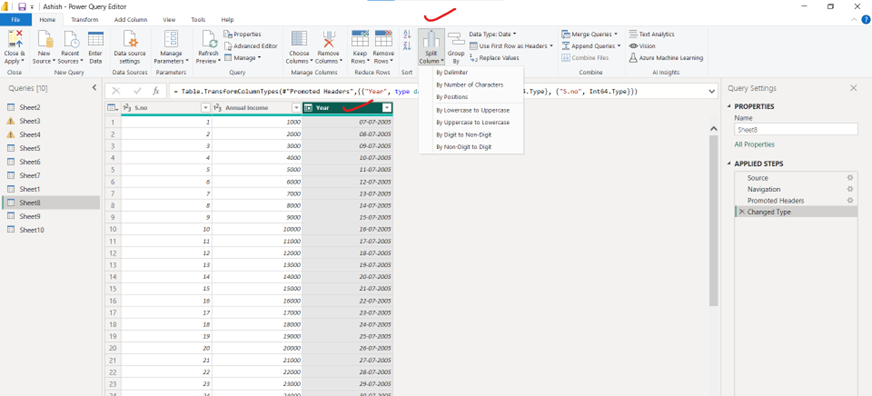Image resolution: width=872 pixels, height=396 pixels.
Task: Click the fx formula icon
Action: 156,91
